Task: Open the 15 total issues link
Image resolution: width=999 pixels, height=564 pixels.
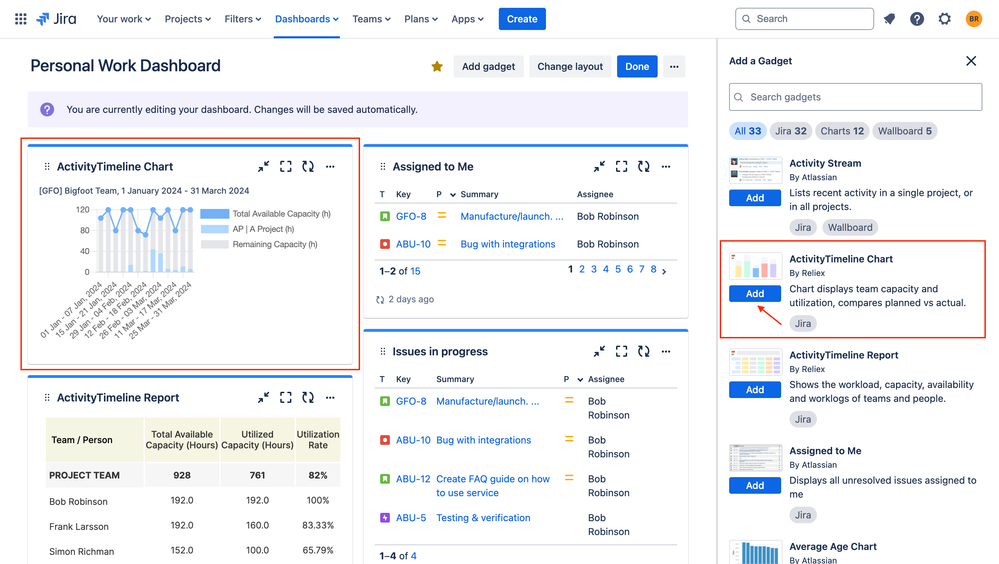Action: coord(415,271)
